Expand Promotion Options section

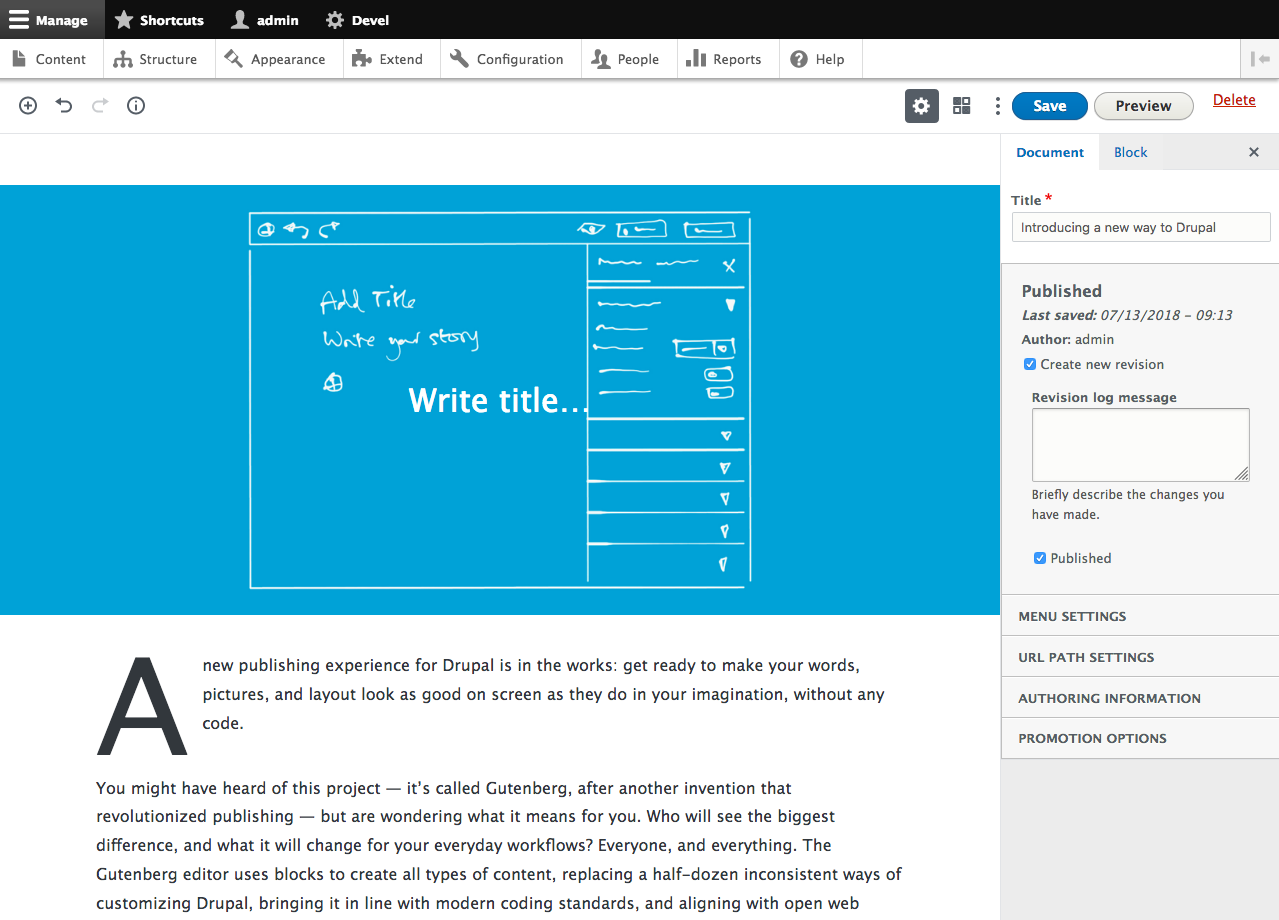pyautogui.click(x=1092, y=738)
